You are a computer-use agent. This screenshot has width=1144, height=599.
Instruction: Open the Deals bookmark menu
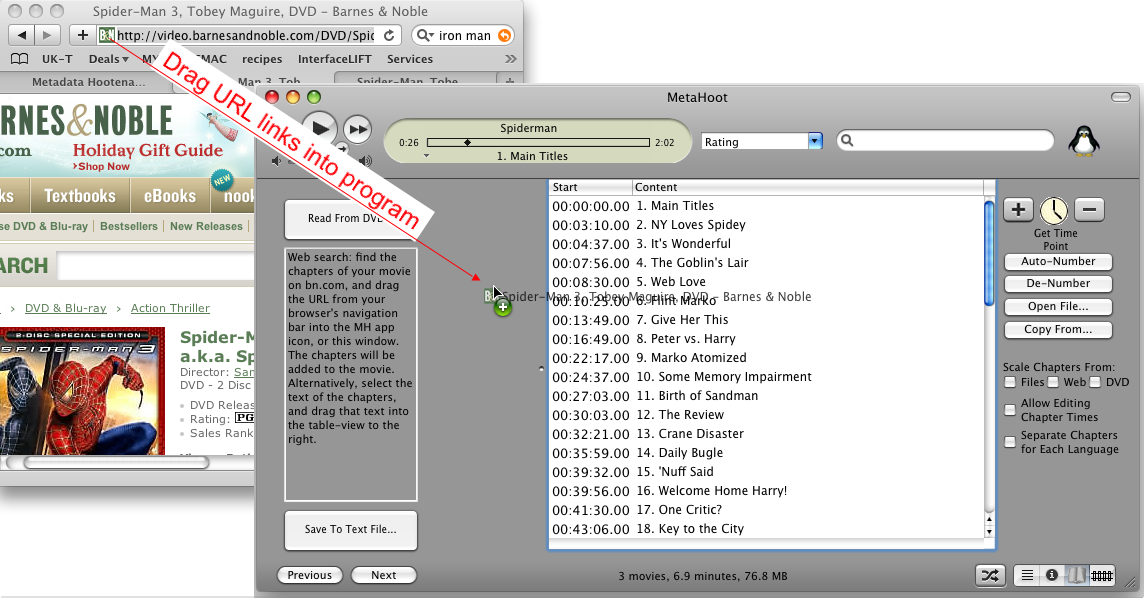click(x=108, y=59)
